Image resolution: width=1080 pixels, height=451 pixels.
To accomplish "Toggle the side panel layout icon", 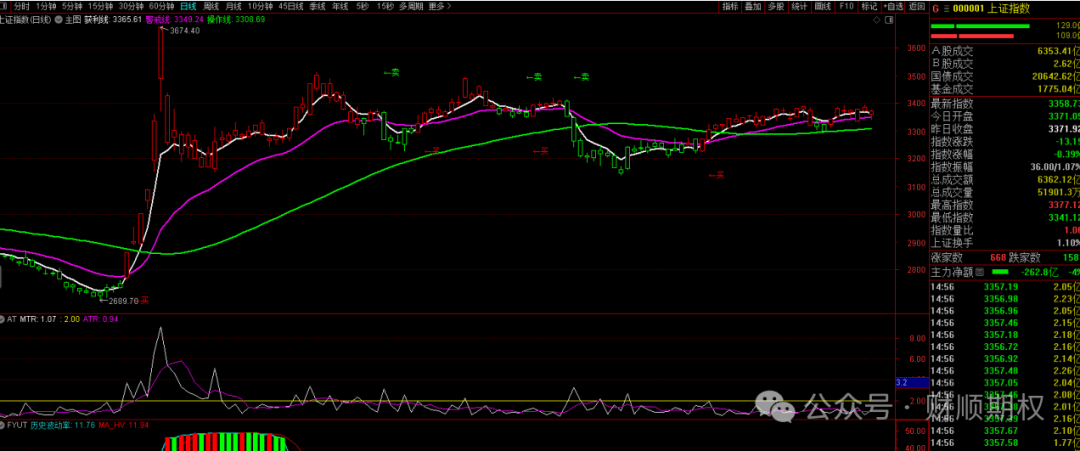I will (889, 20).
